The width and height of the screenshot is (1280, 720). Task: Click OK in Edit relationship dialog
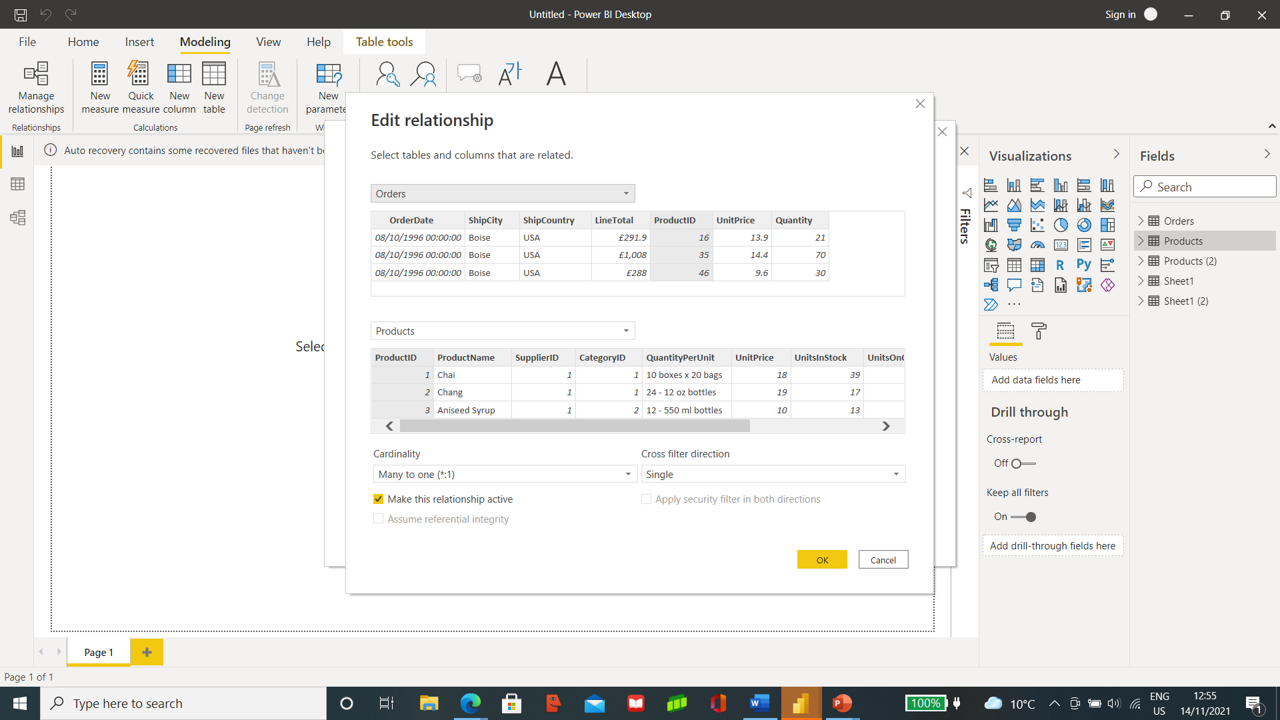pos(822,560)
